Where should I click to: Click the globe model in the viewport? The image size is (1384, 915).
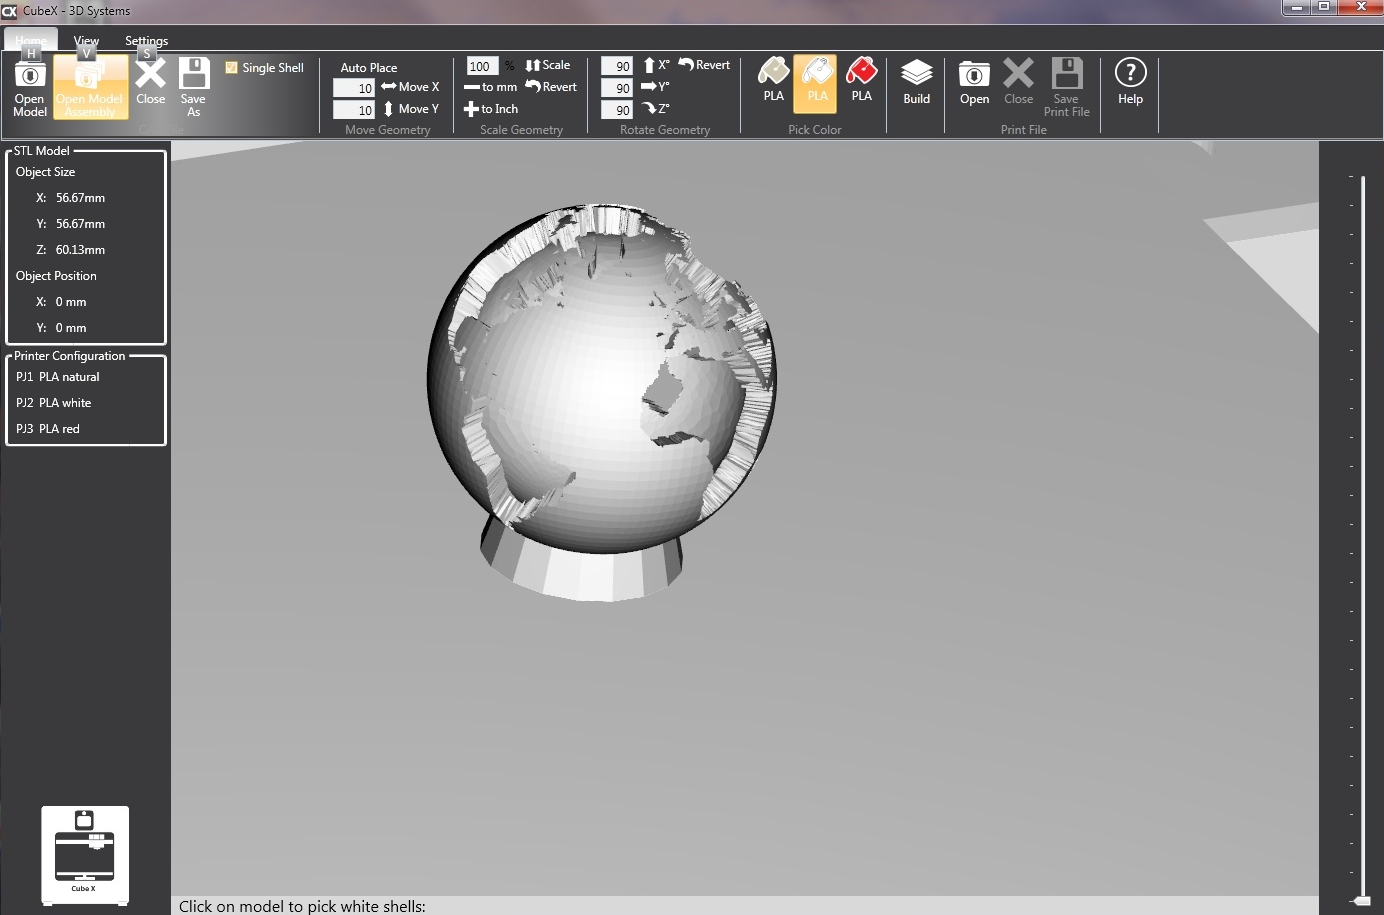point(602,402)
